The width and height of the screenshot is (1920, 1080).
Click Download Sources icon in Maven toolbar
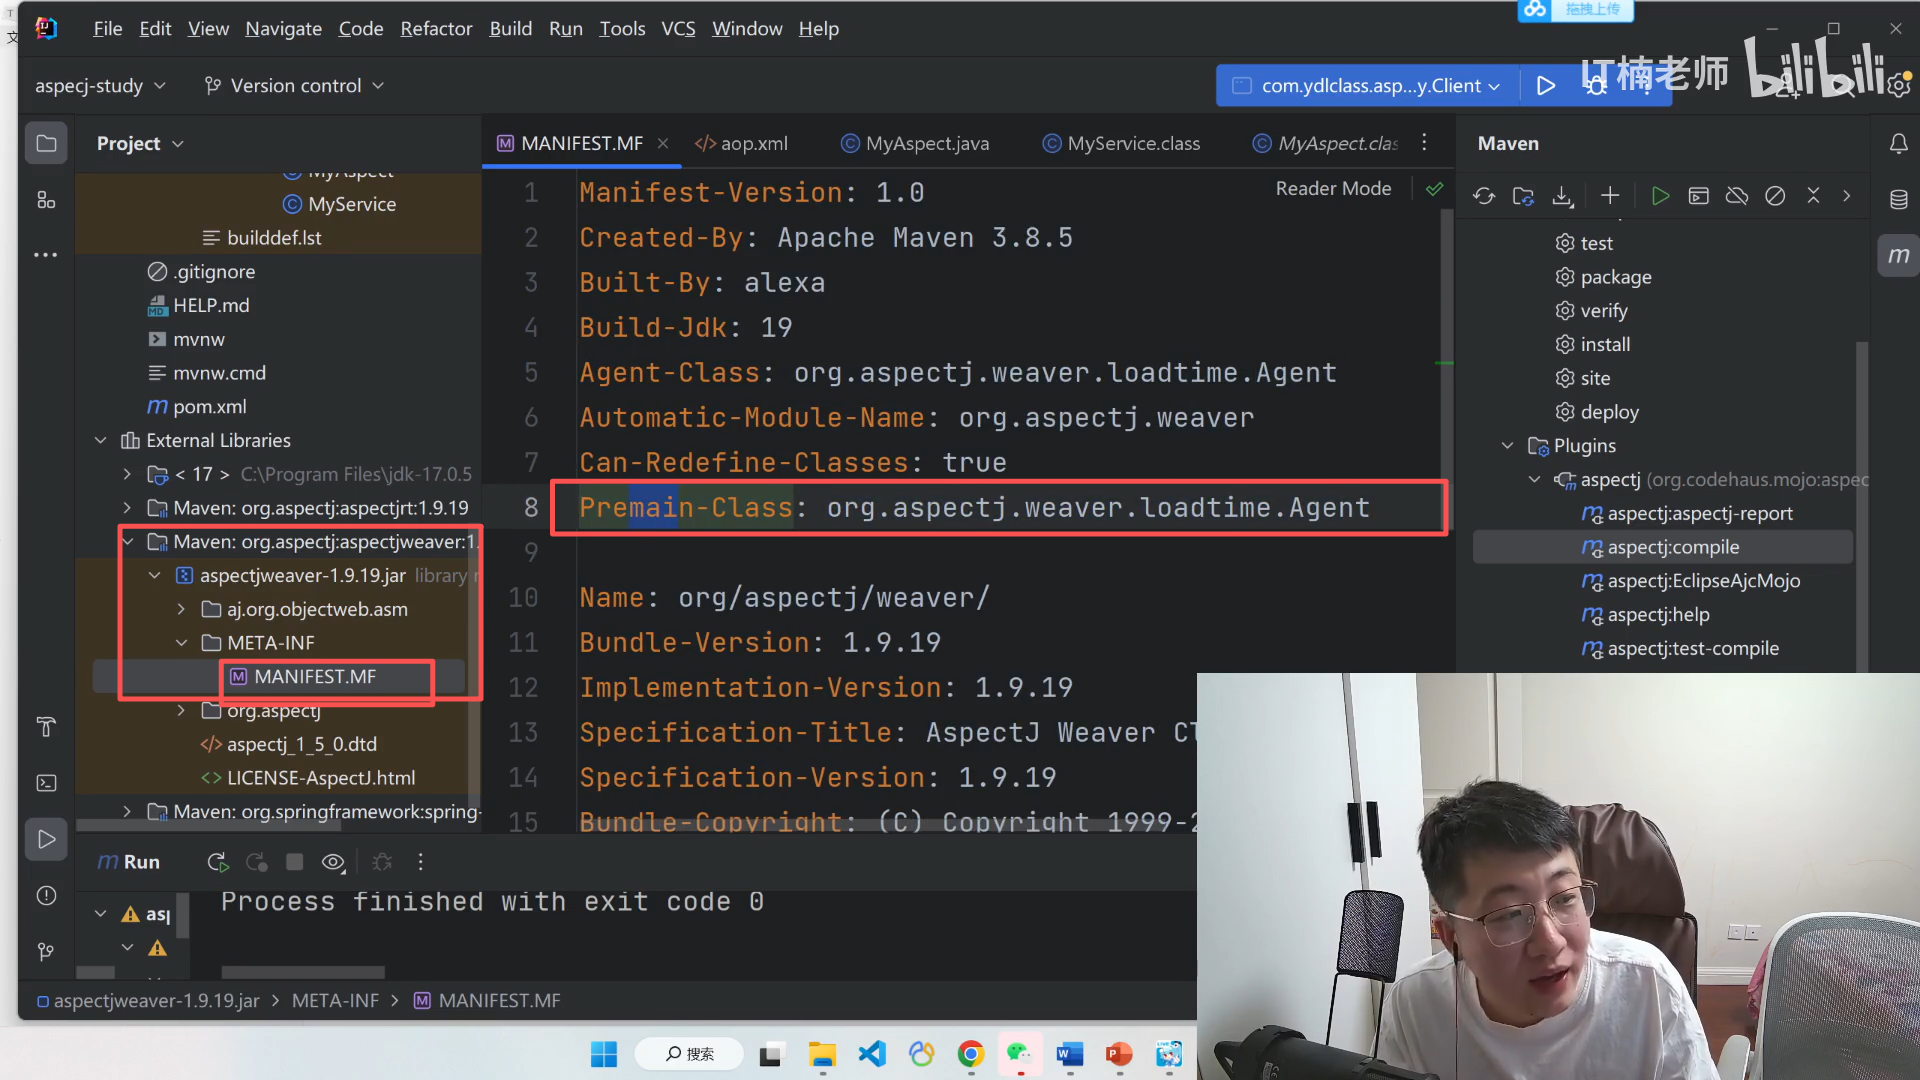tap(1562, 196)
